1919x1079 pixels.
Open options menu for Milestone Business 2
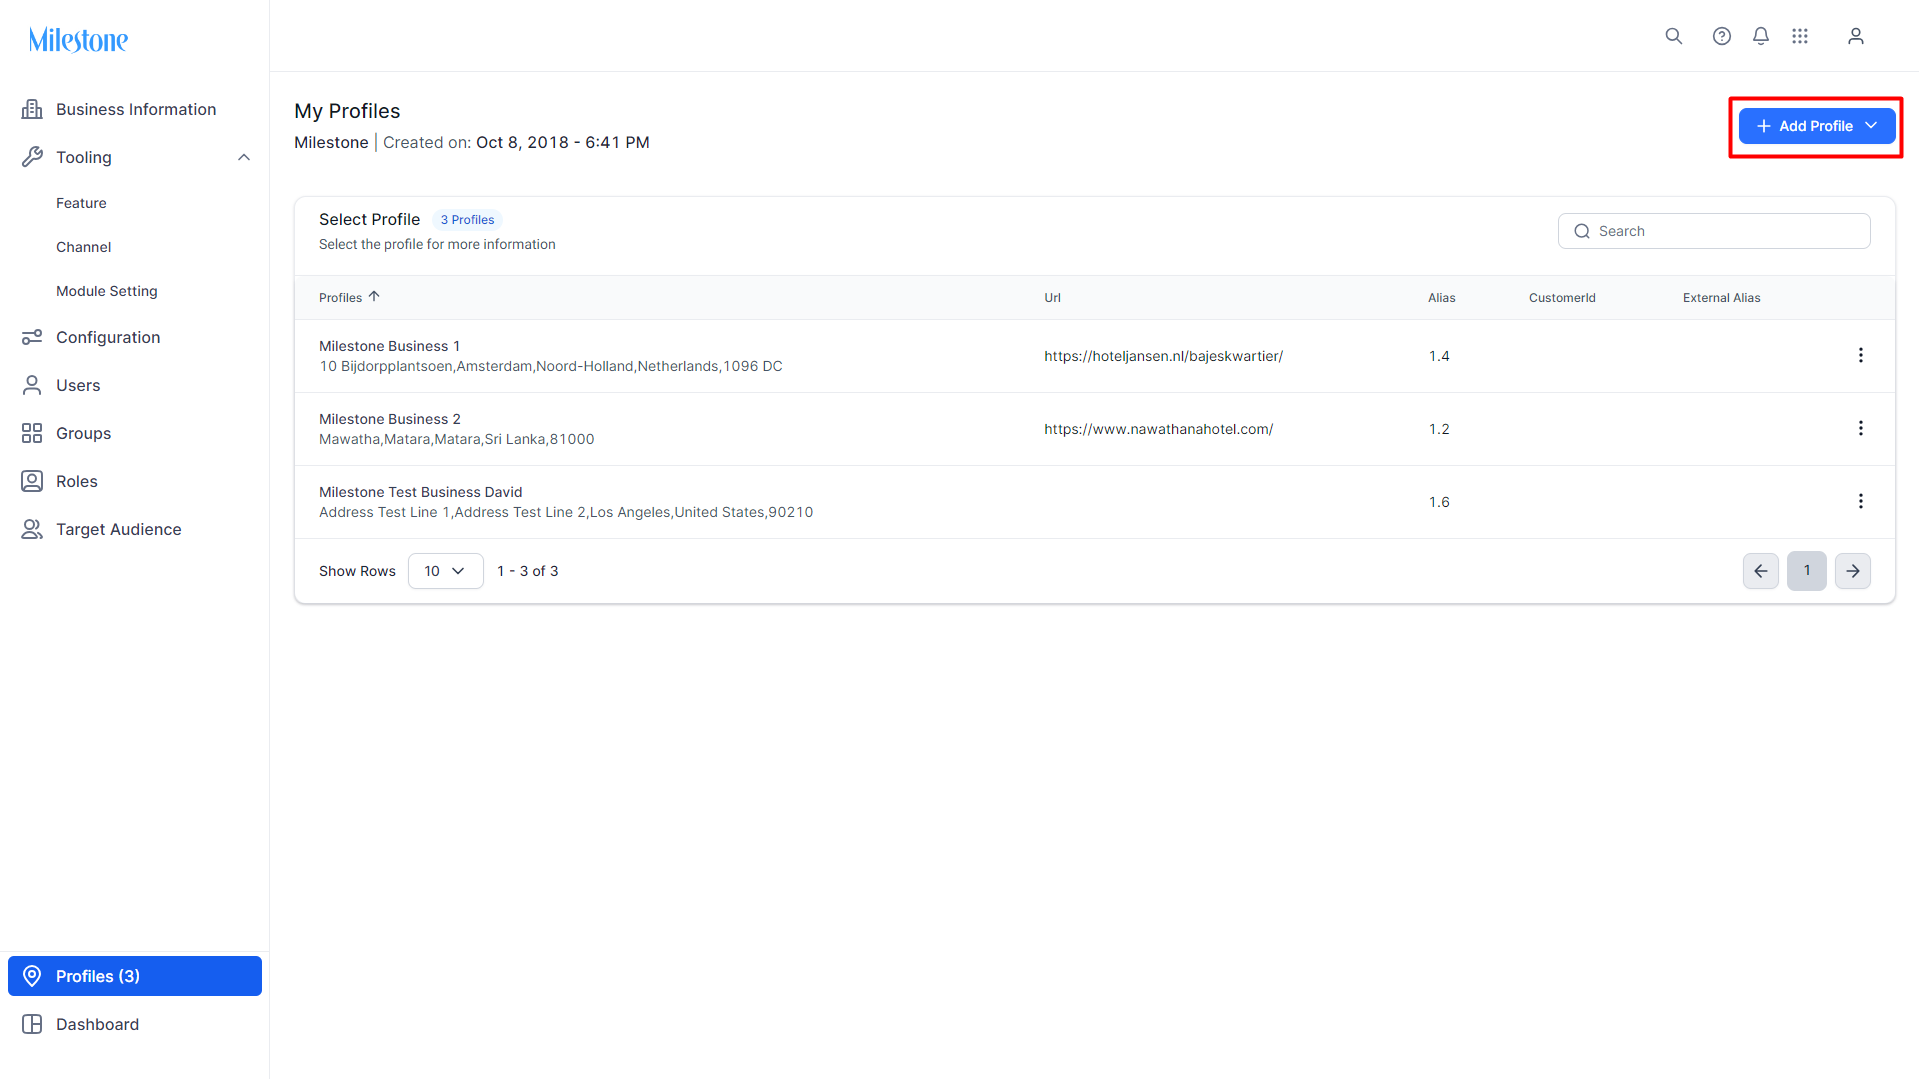1861,428
